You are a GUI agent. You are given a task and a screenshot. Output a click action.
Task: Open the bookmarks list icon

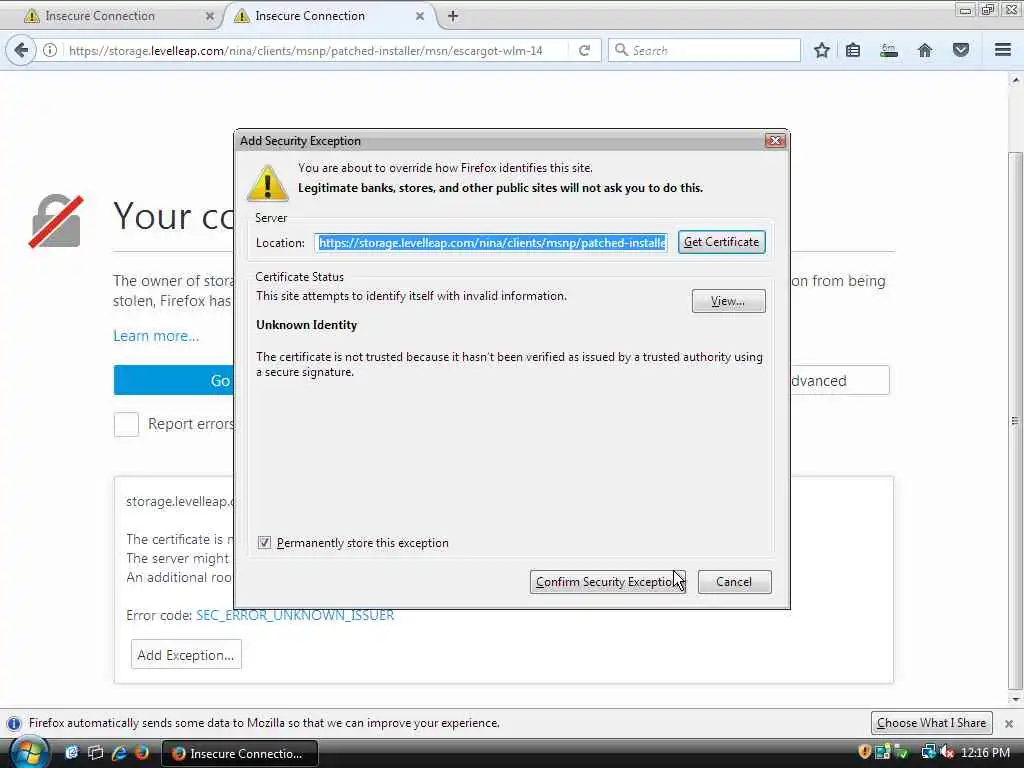[x=853, y=50]
